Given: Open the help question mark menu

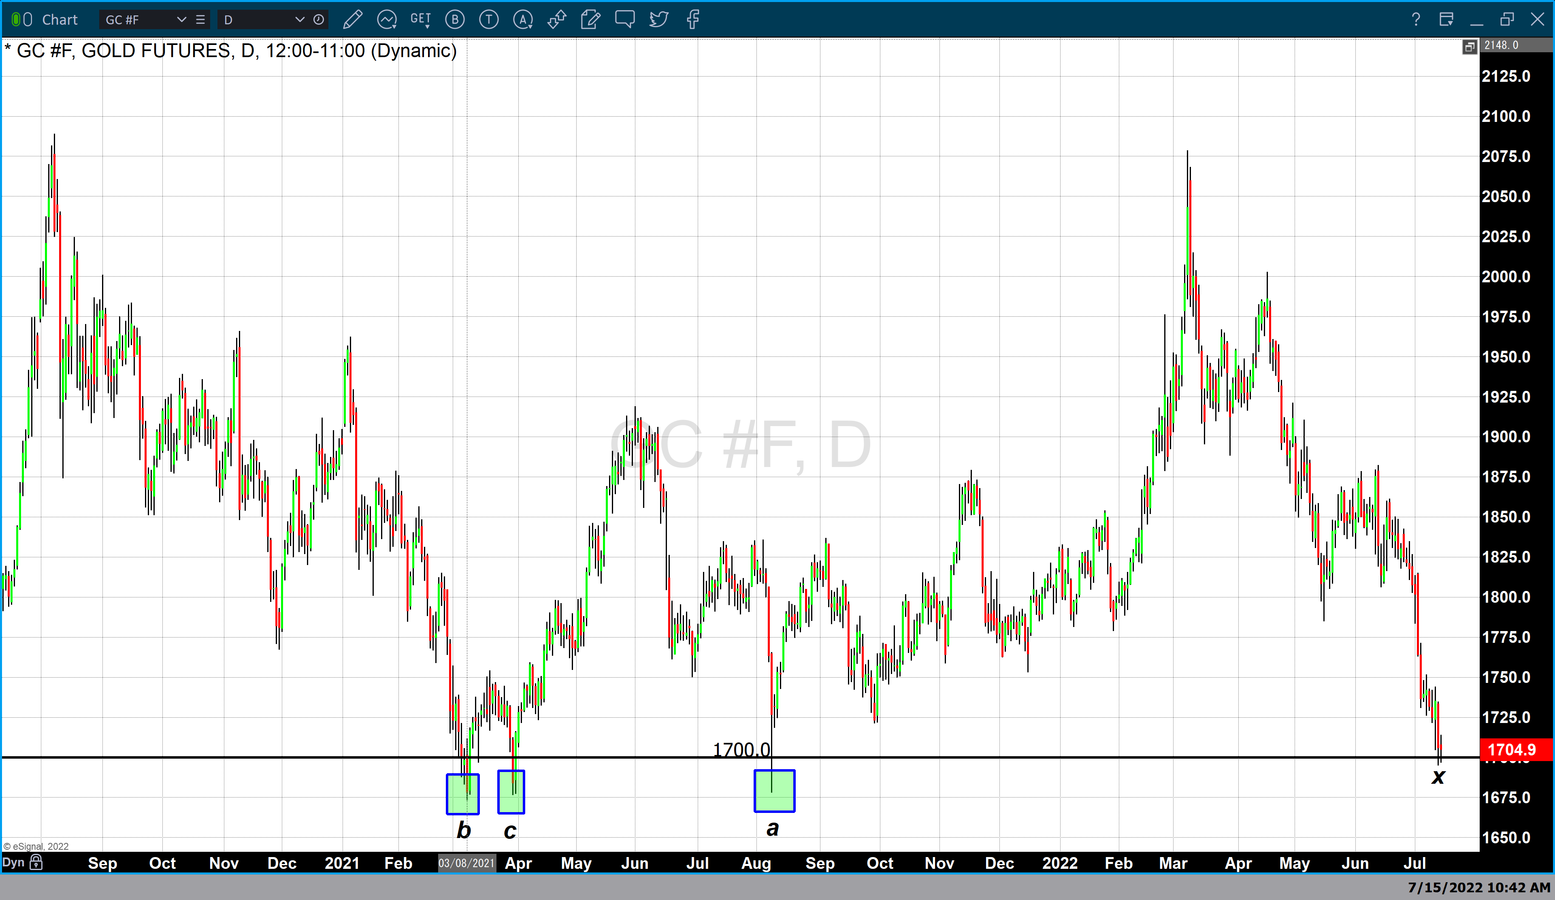Looking at the screenshot, I should coord(1415,19).
